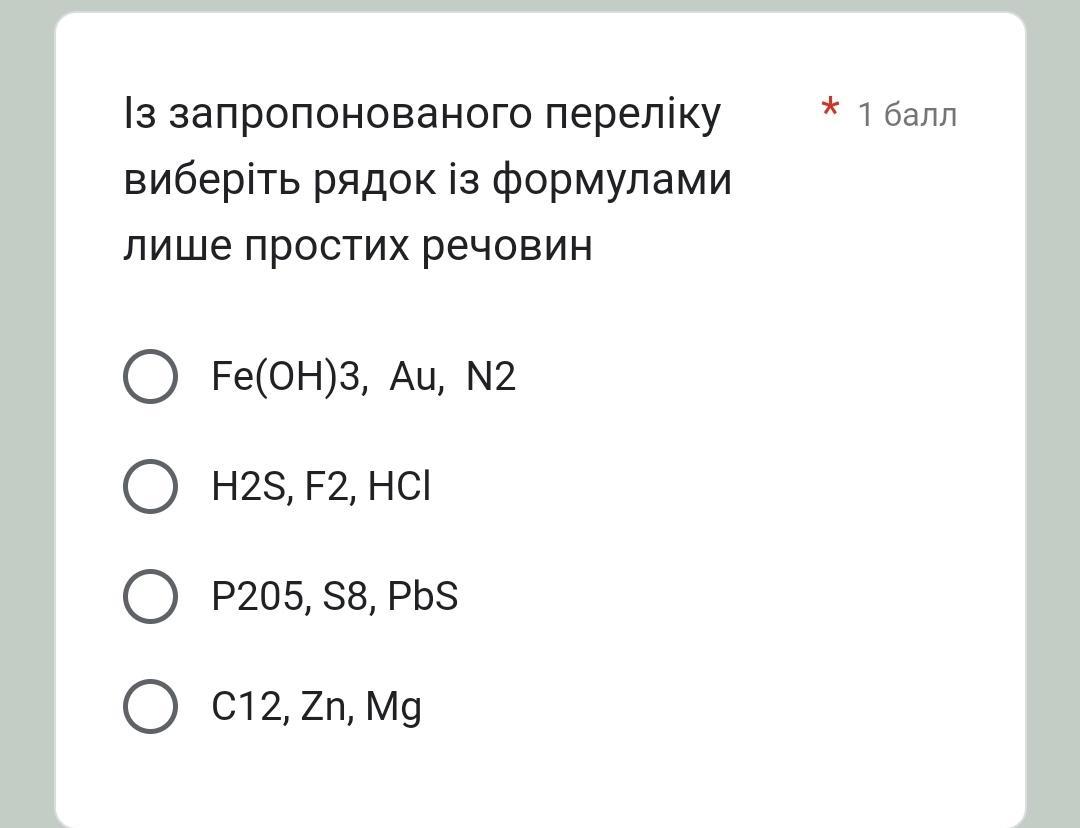Click "Au" in the first option
This screenshot has height=828, width=1080.
(416, 377)
